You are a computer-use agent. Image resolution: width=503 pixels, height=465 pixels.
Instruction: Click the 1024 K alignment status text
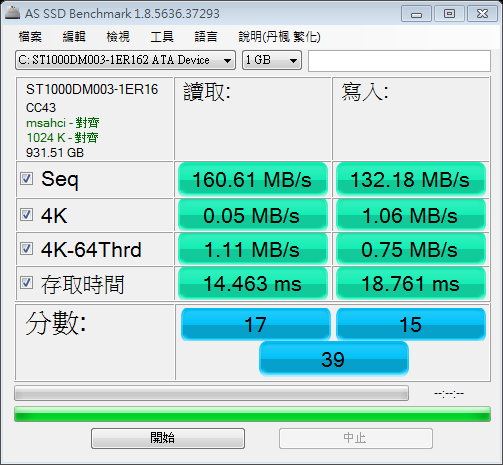point(62,138)
